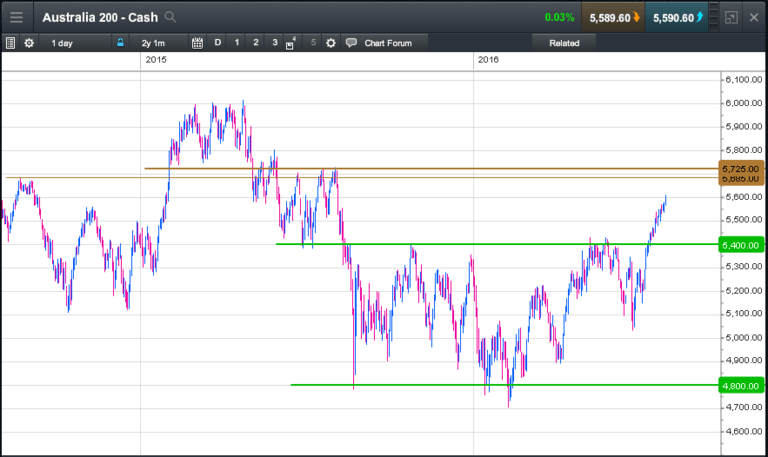Open the 1 day interval dropdown
The width and height of the screenshot is (768, 457).
coord(74,43)
